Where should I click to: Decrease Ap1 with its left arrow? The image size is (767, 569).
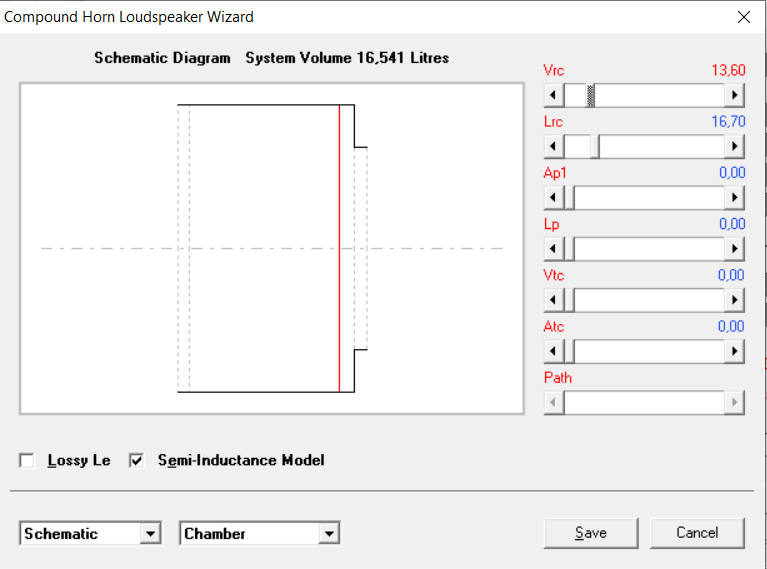[554, 198]
